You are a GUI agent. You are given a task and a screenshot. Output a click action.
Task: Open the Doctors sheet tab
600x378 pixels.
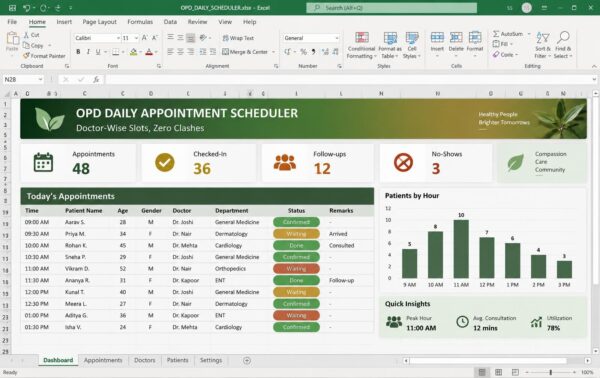[x=145, y=360]
